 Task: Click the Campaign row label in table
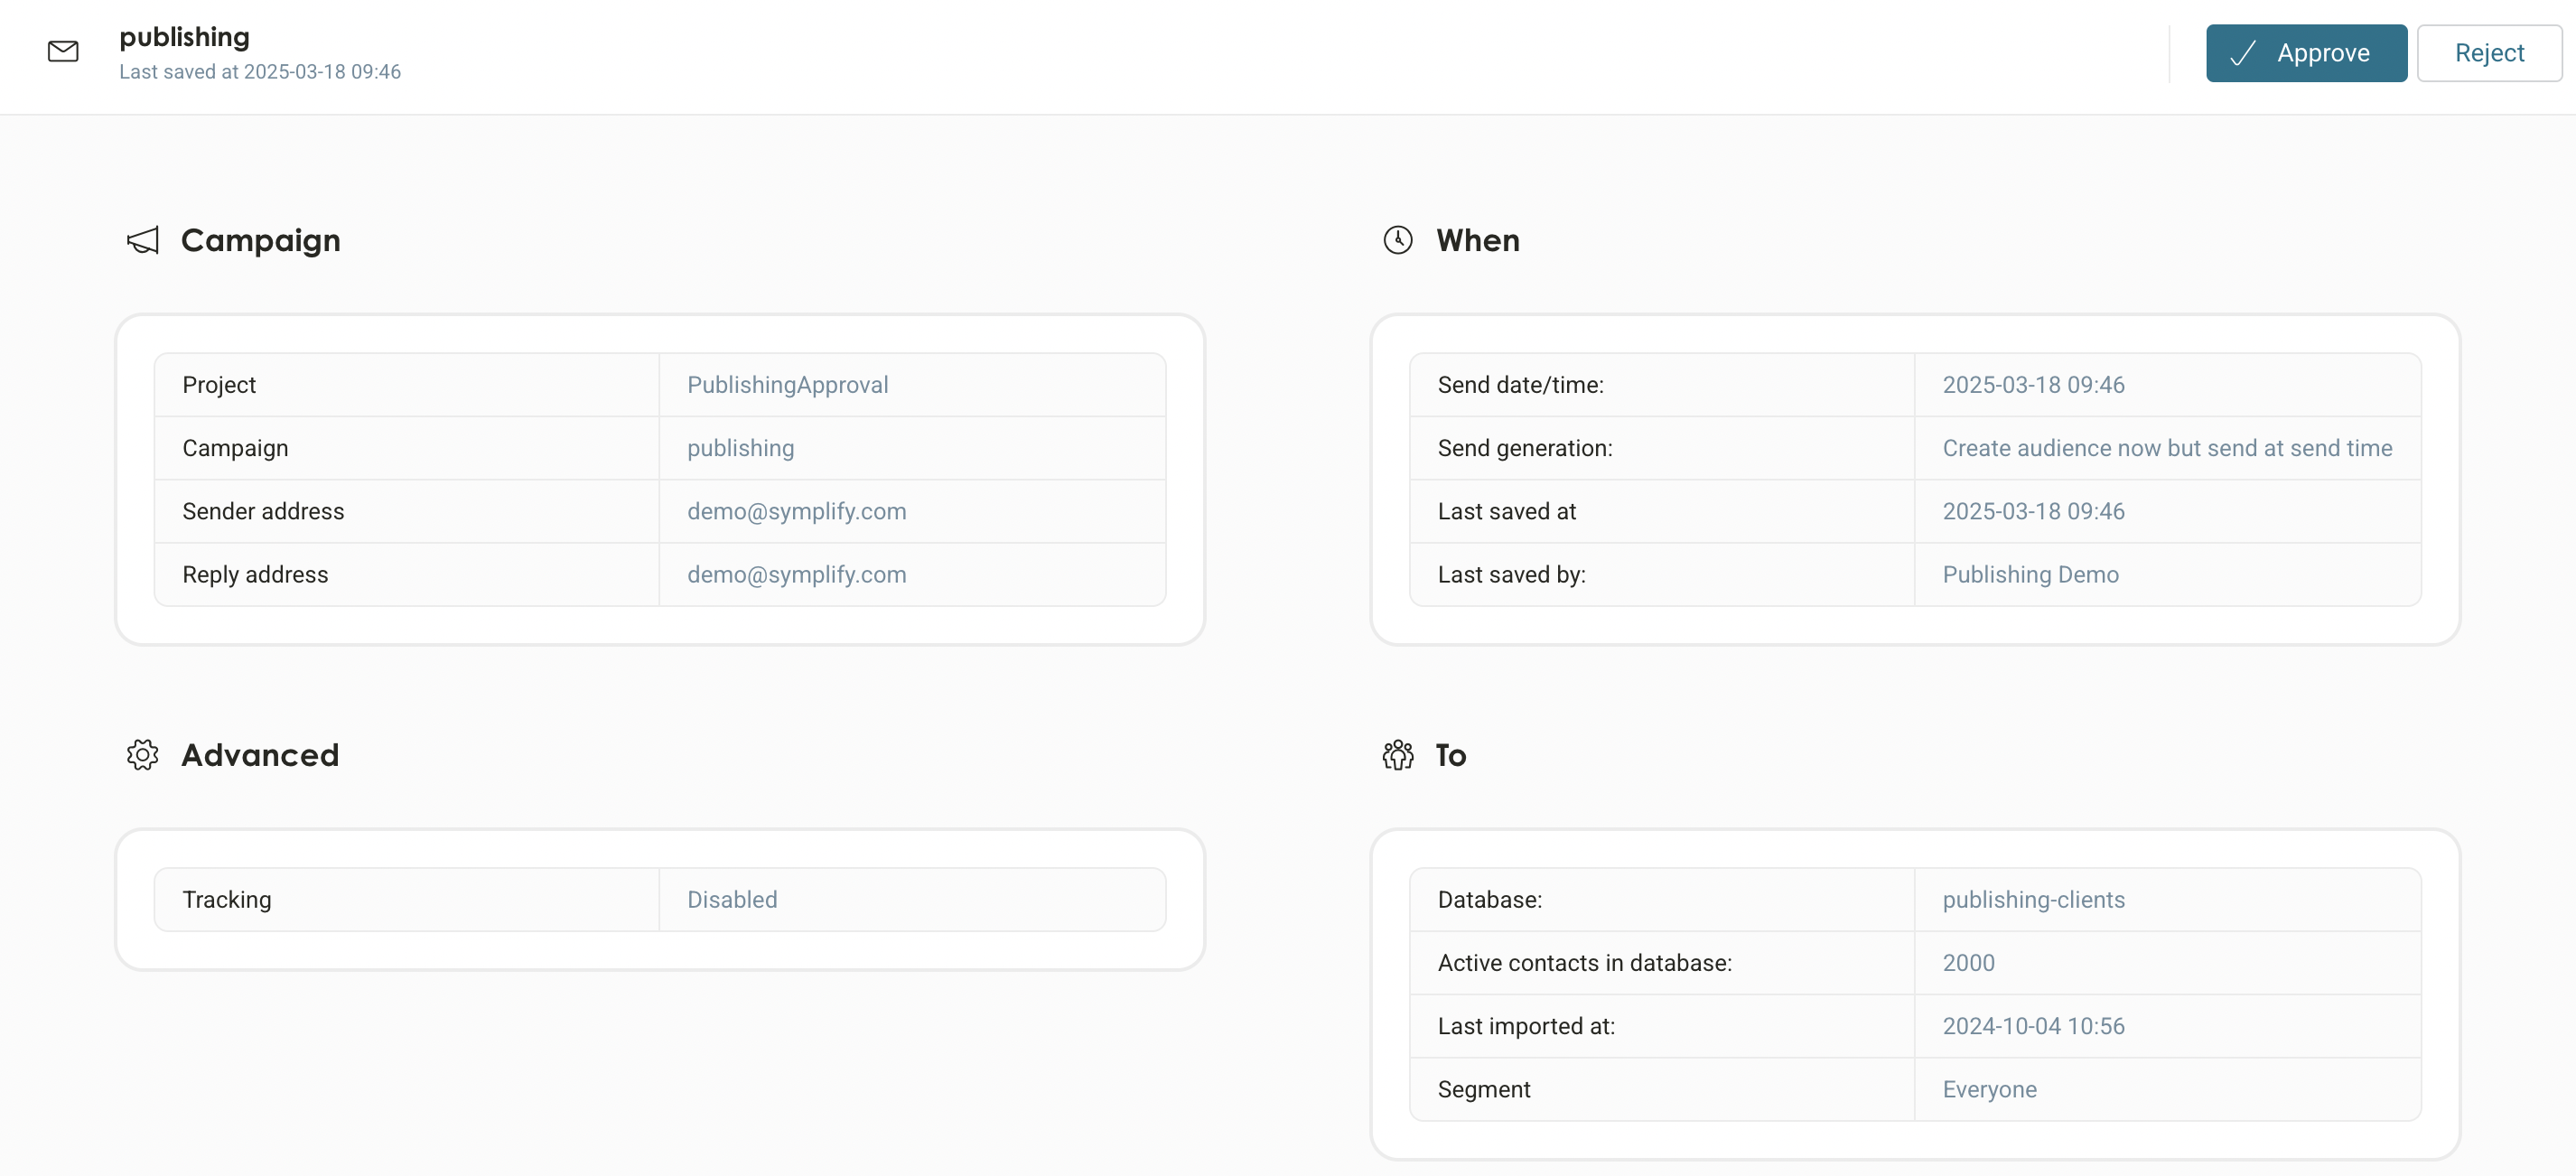(235, 448)
